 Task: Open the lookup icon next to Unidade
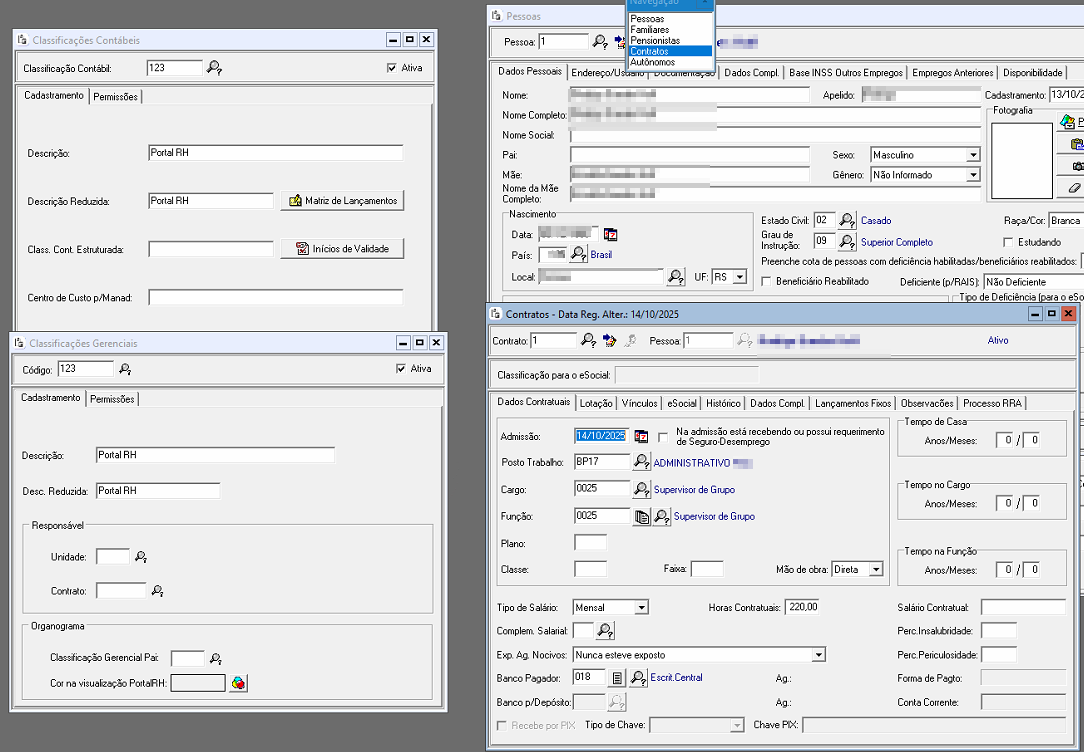[141, 557]
